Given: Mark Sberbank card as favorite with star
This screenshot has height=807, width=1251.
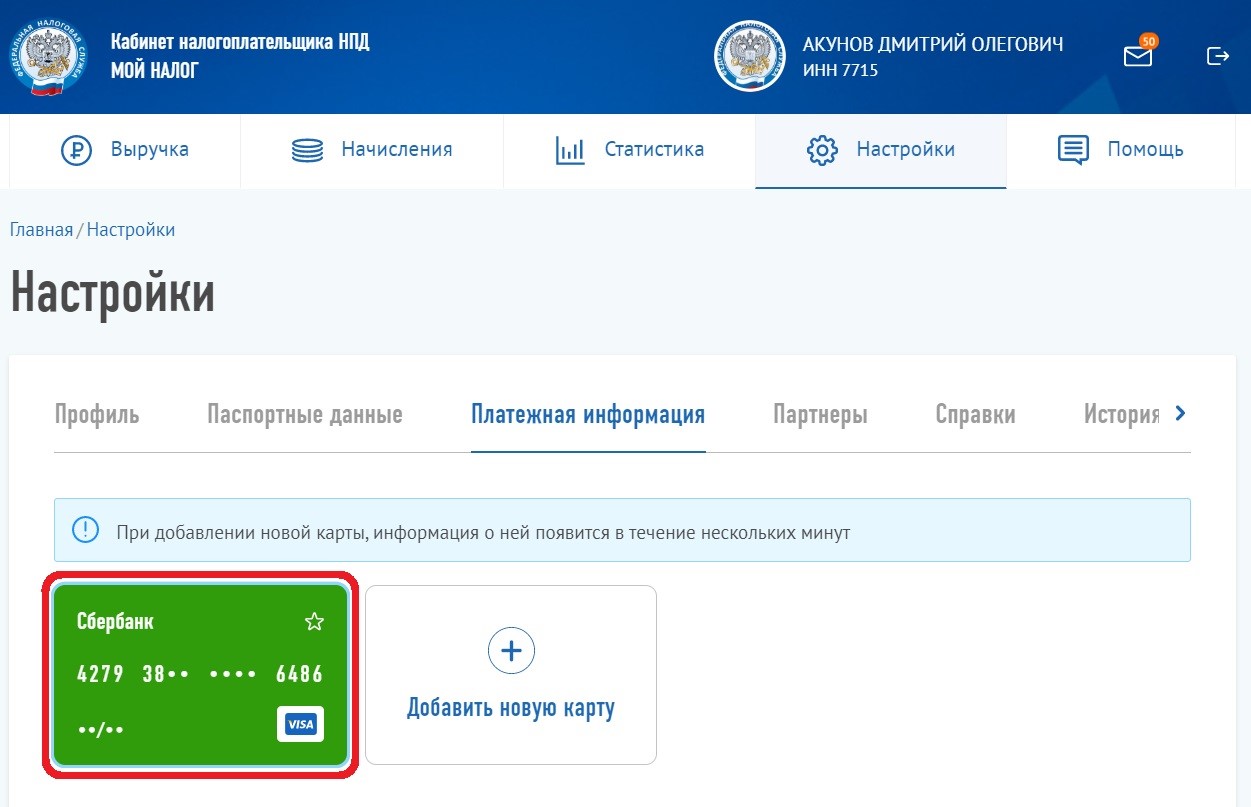Looking at the screenshot, I should pyautogui.click(x=314, y=622).
